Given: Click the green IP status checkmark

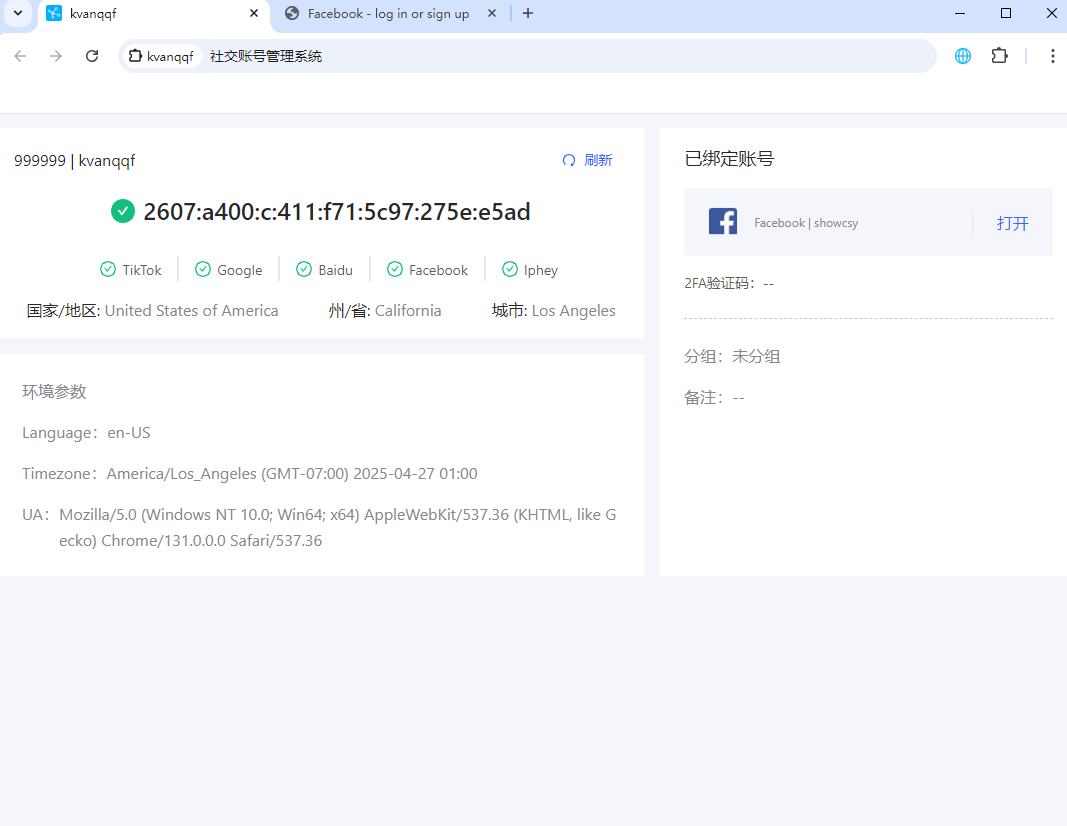Looking at the screenshot, I should pyautogui.click(x=123, y=211).
